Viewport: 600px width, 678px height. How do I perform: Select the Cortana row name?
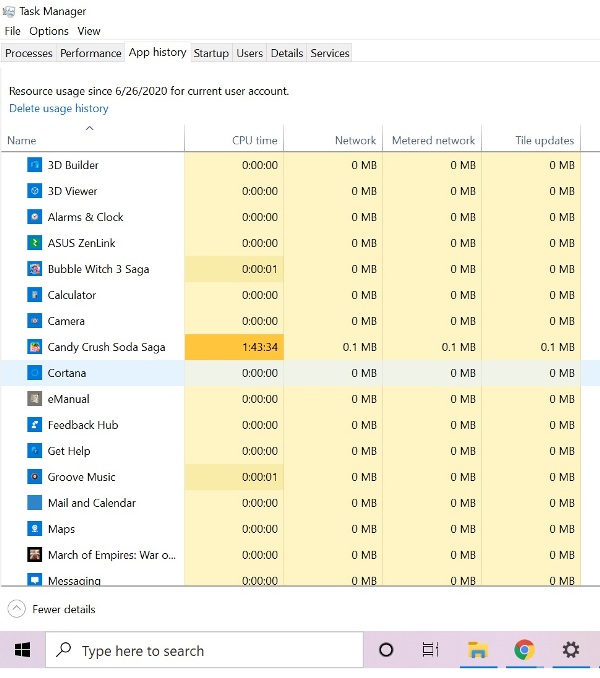coord(67,373)
